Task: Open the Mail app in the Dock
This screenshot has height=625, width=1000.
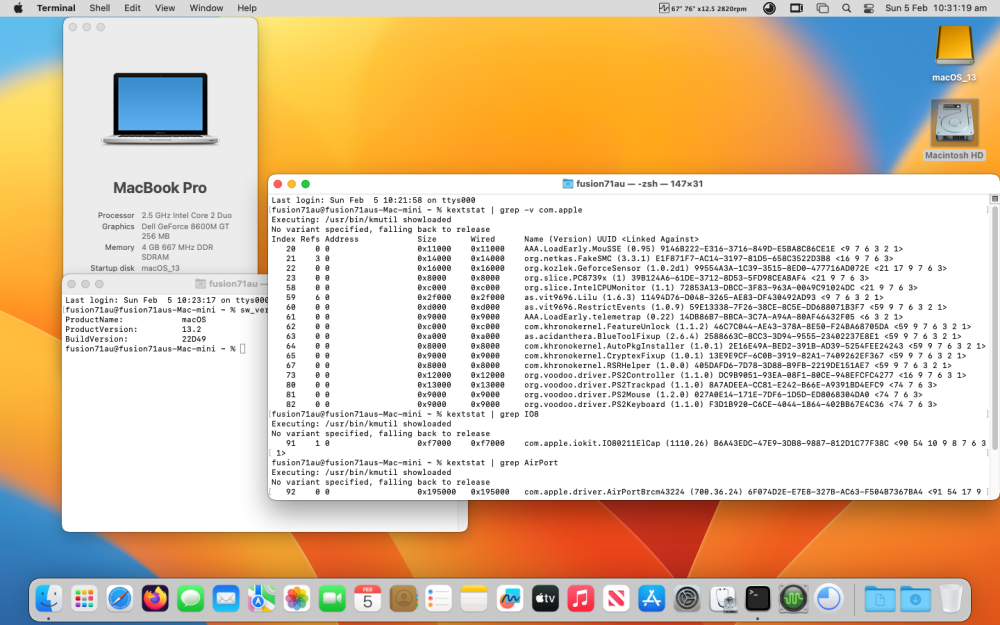Action: 226,599
